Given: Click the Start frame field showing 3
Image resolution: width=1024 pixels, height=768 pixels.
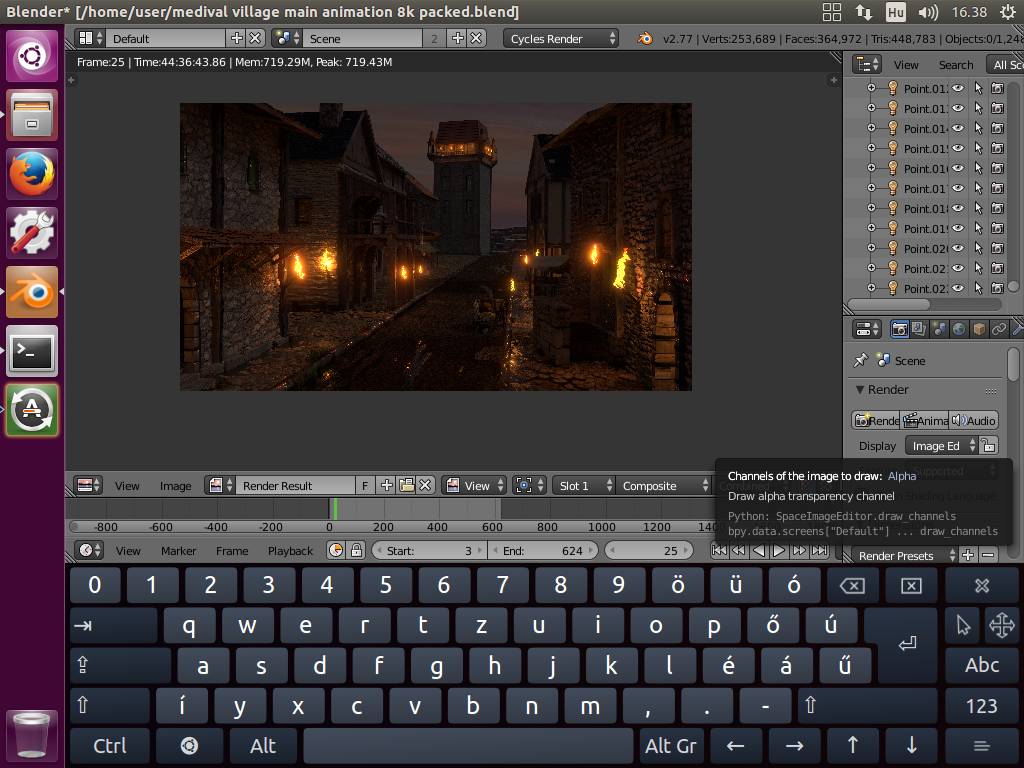Looking at the screenshot, I should click(x=429, y=551).
